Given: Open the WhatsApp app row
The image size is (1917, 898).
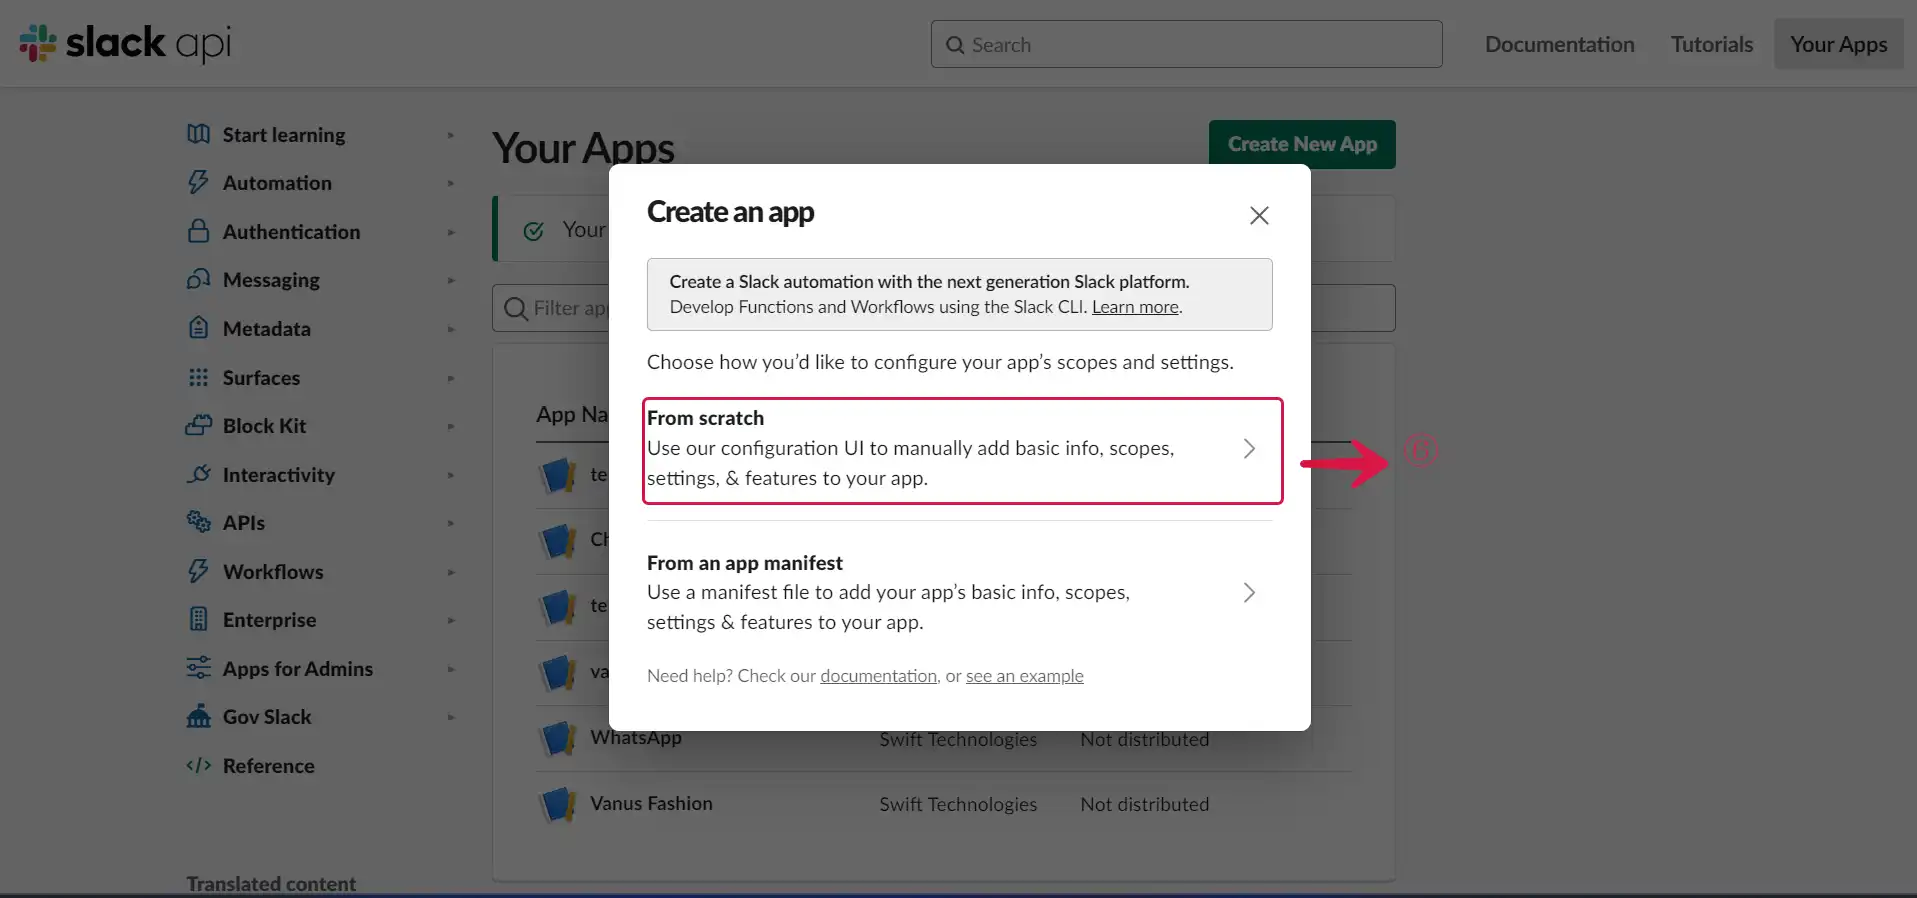Looking at the screenshot, I should pos(943,739).
